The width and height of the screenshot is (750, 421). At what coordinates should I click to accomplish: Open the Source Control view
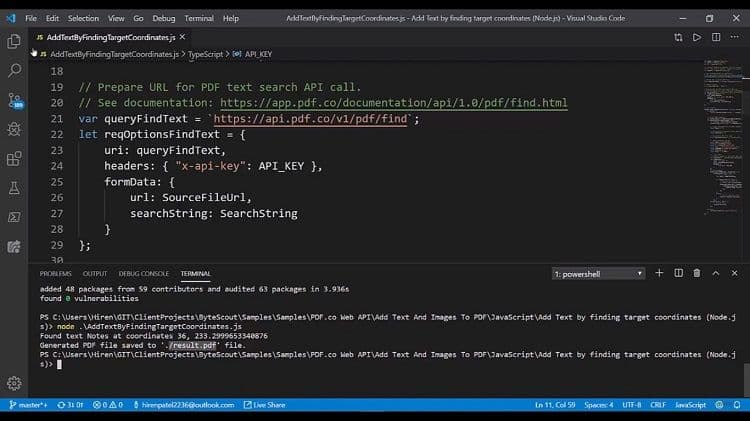14,100
